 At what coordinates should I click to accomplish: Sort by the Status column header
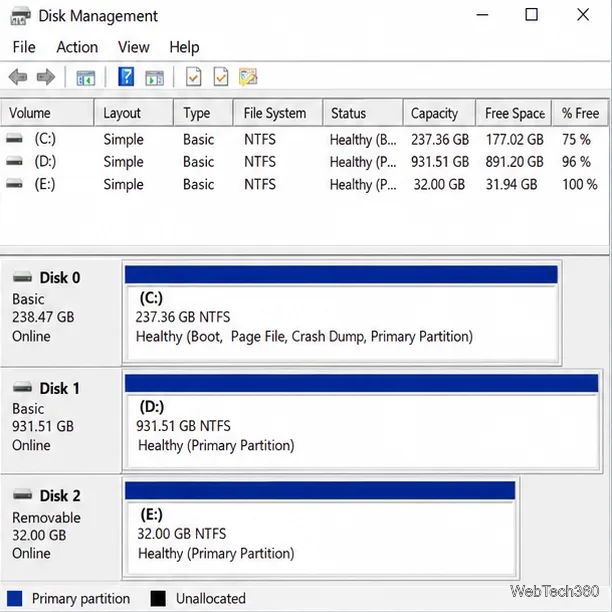click(x=363, y=113)
